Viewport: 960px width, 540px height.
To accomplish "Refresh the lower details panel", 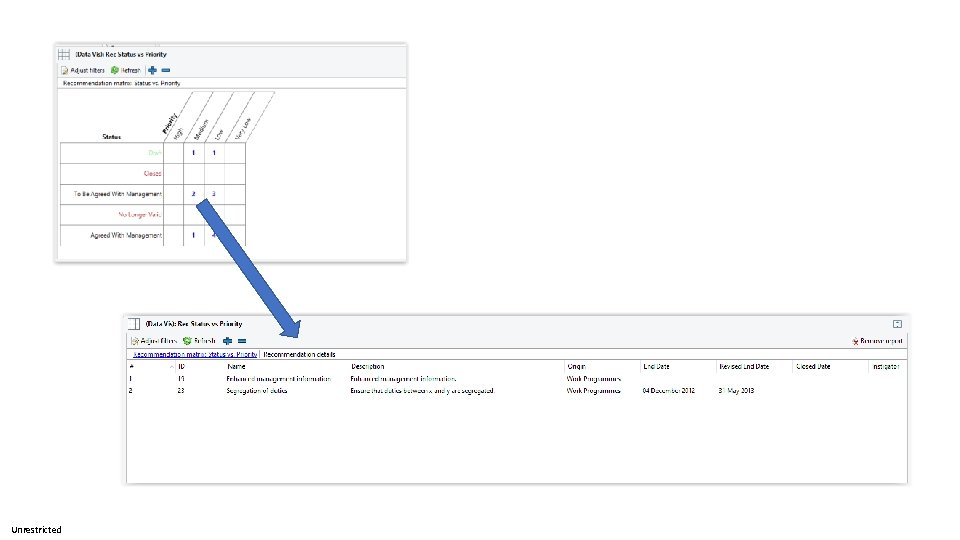I will [x=199, y=341].
